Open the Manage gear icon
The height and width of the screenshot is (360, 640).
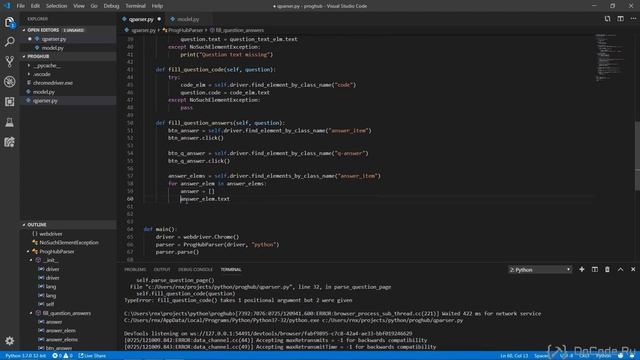9,340
